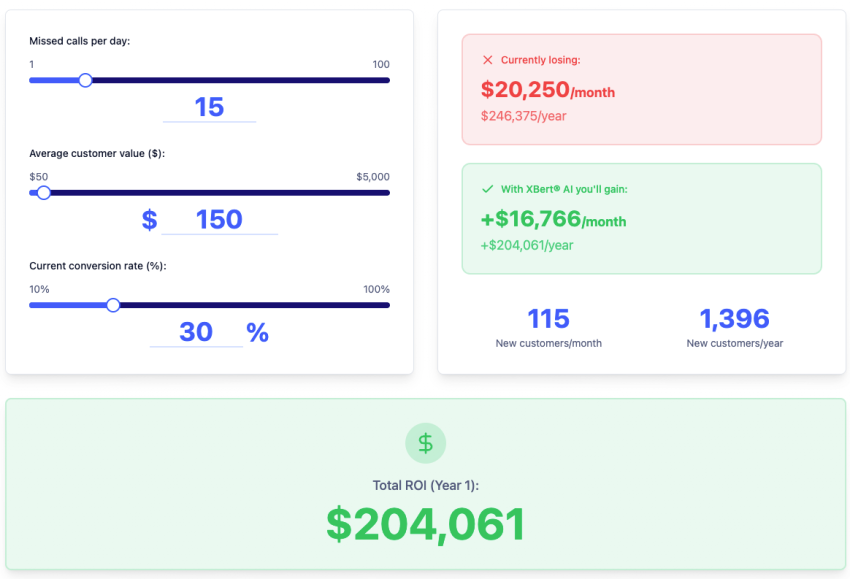Adjust the average customer value slider

coord(200,192)
